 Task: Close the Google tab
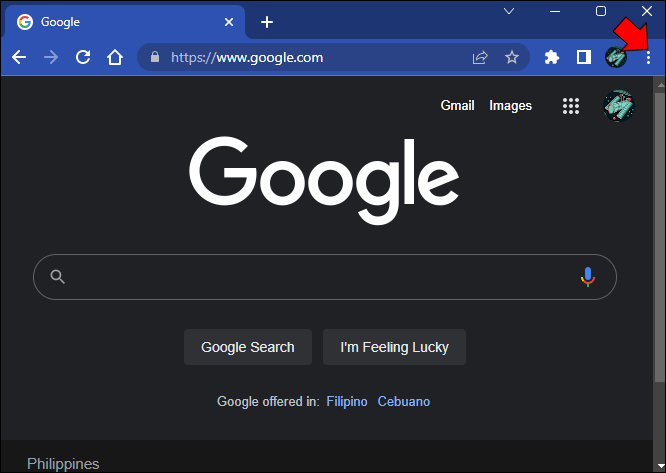tap(229, 22)
